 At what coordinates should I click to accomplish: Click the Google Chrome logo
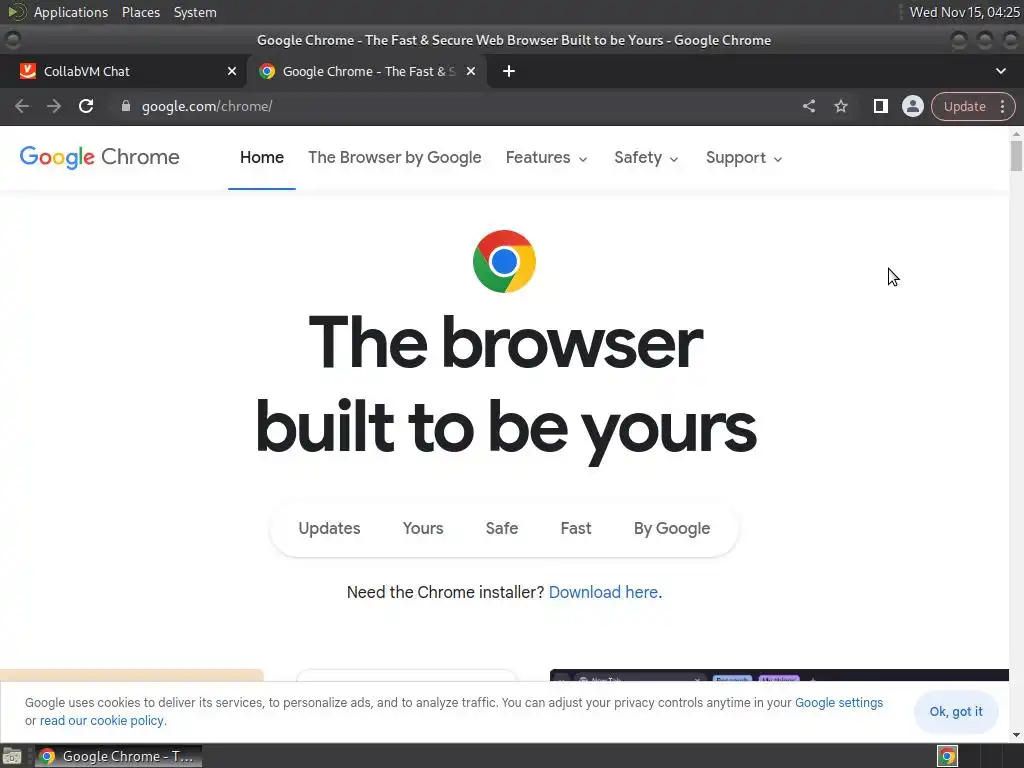(99, 157)
